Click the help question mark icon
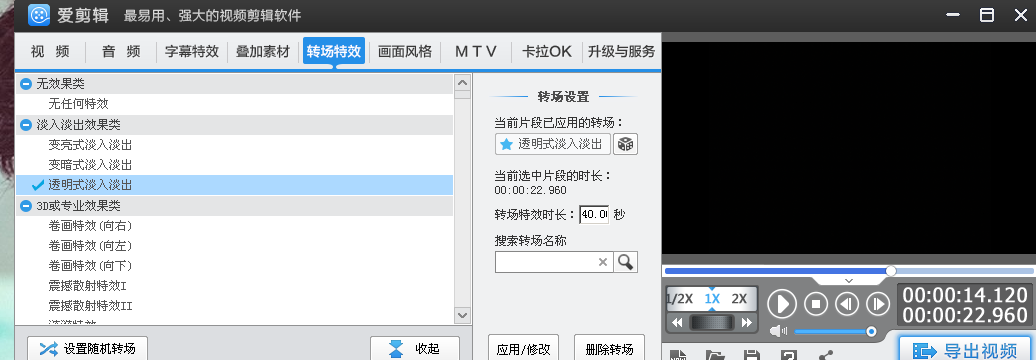This screenshot has height=360, width=1036. 789,355
